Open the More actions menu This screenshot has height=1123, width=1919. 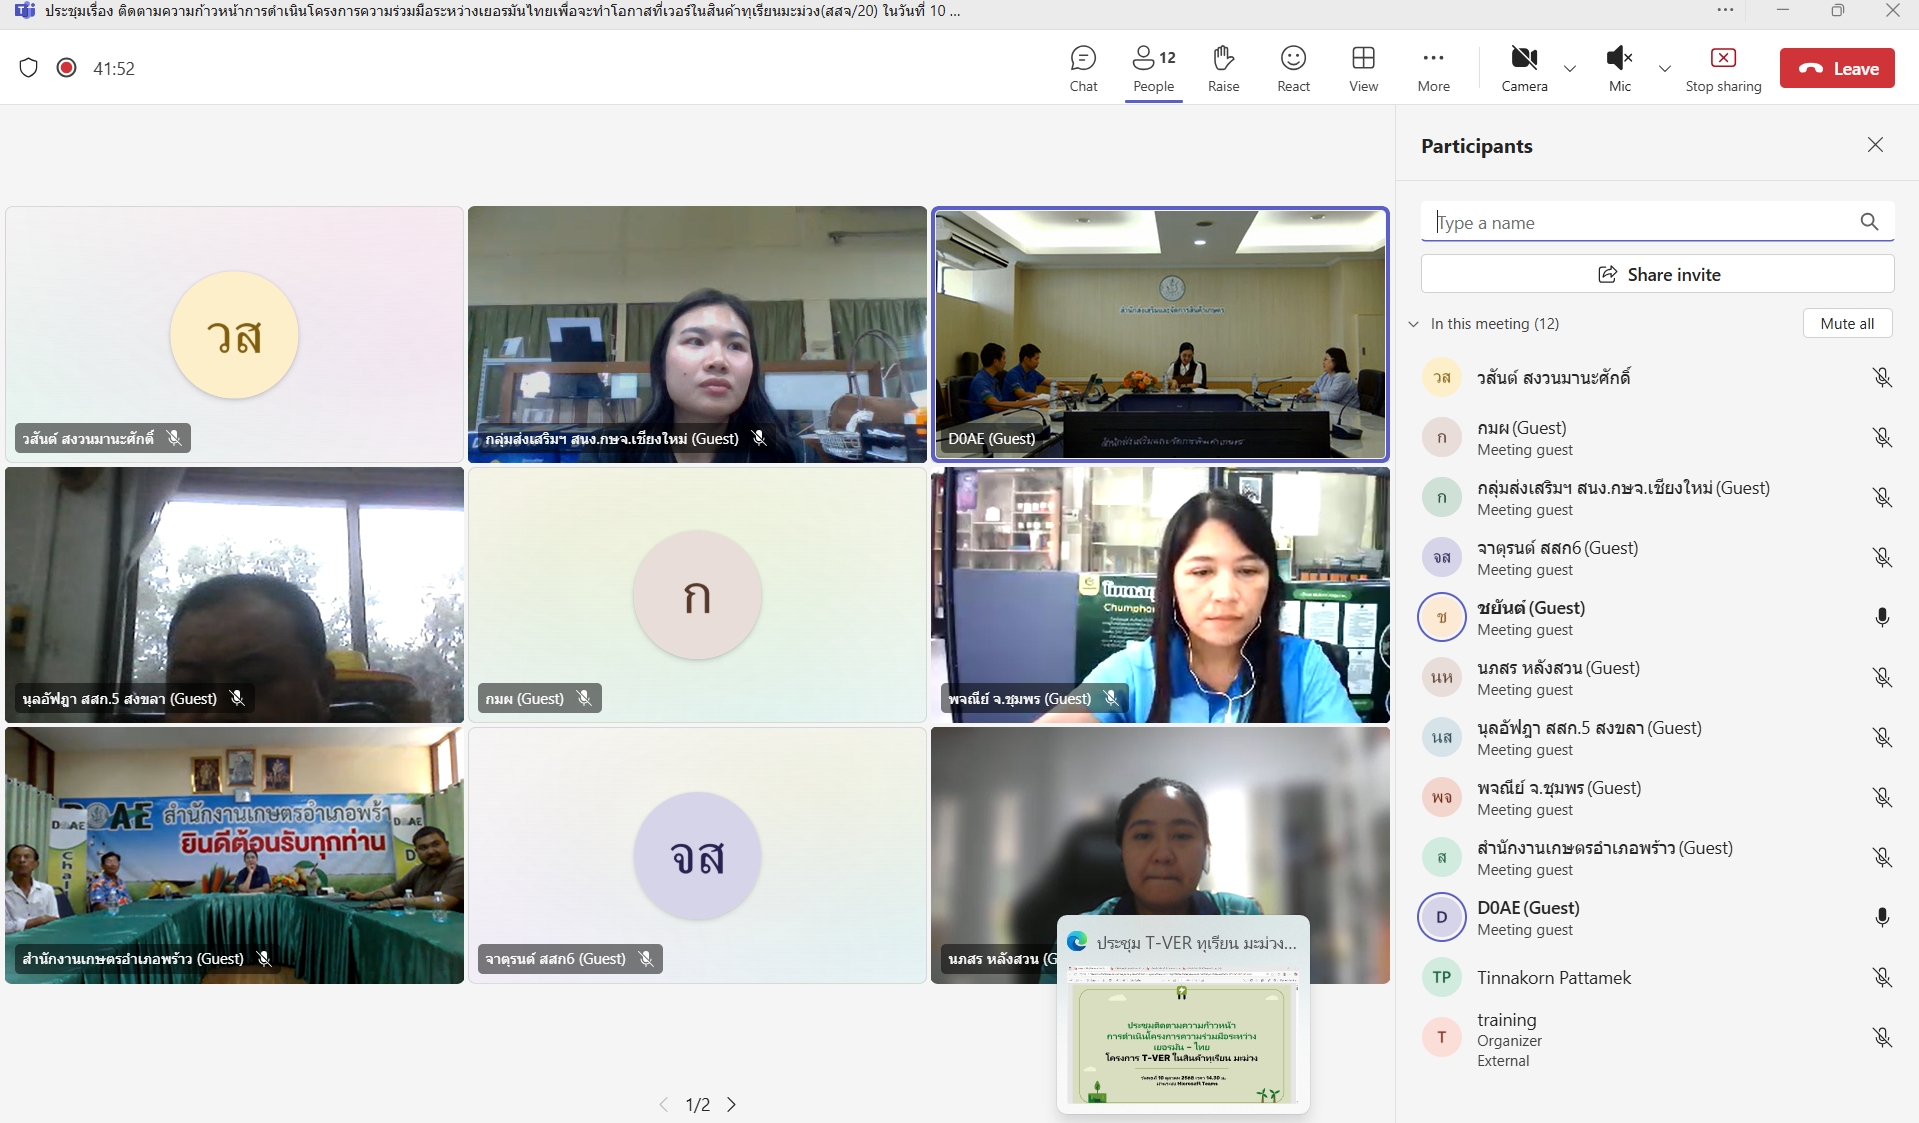click(1433, 68)
